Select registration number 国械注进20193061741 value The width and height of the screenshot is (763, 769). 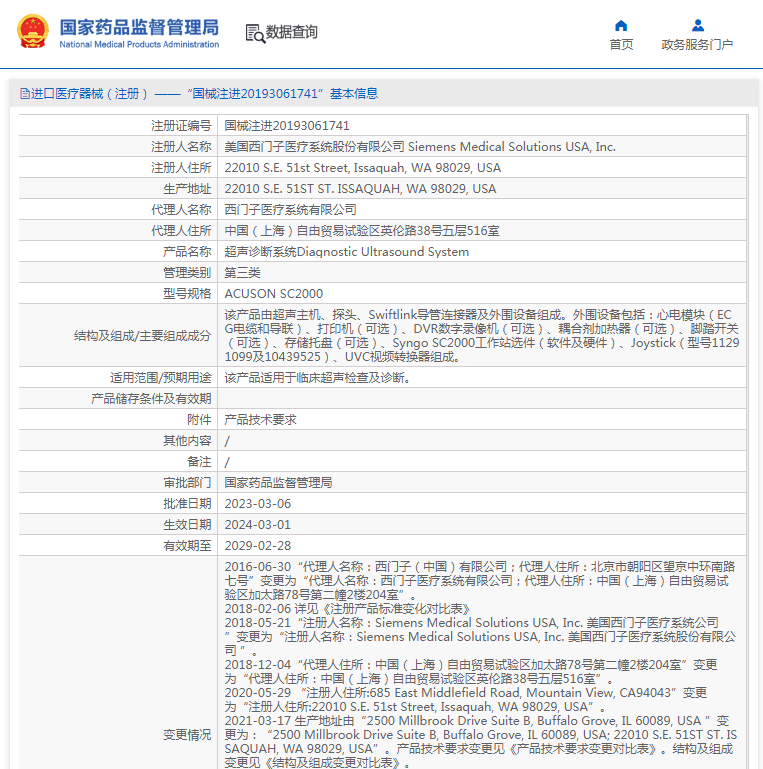[x=287, y=126]
